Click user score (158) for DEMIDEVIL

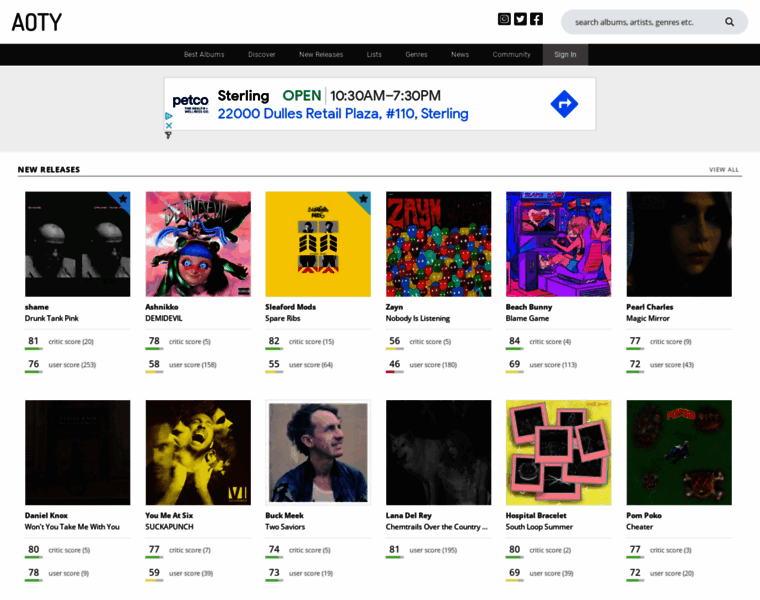click(x=192, y=365)
